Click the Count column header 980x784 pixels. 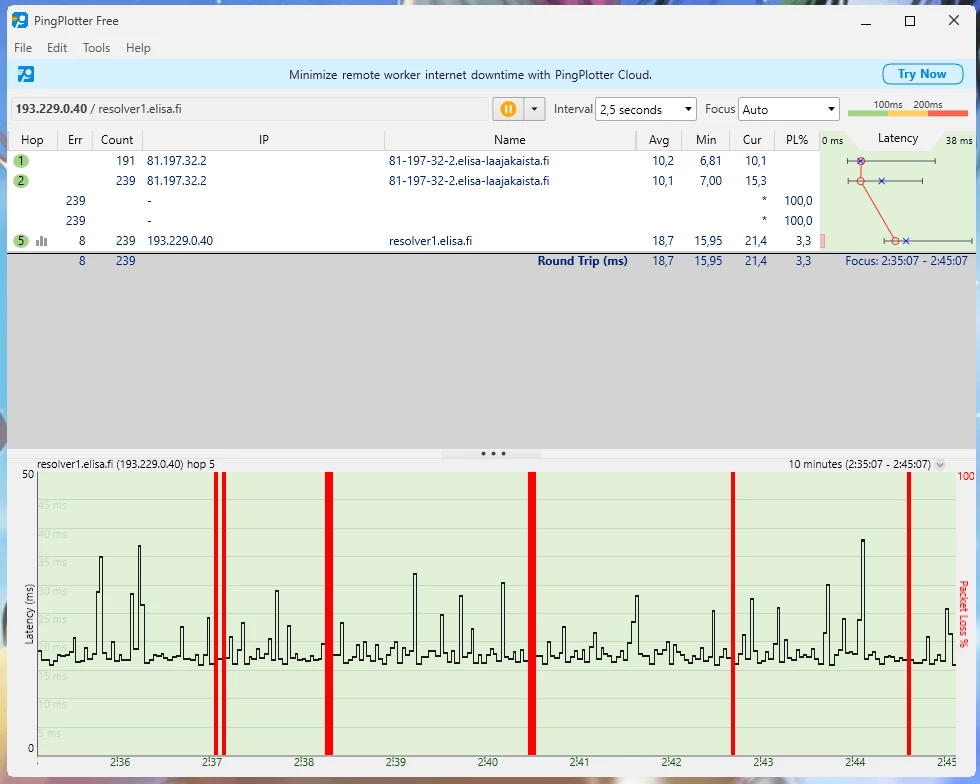pos(117,140)
